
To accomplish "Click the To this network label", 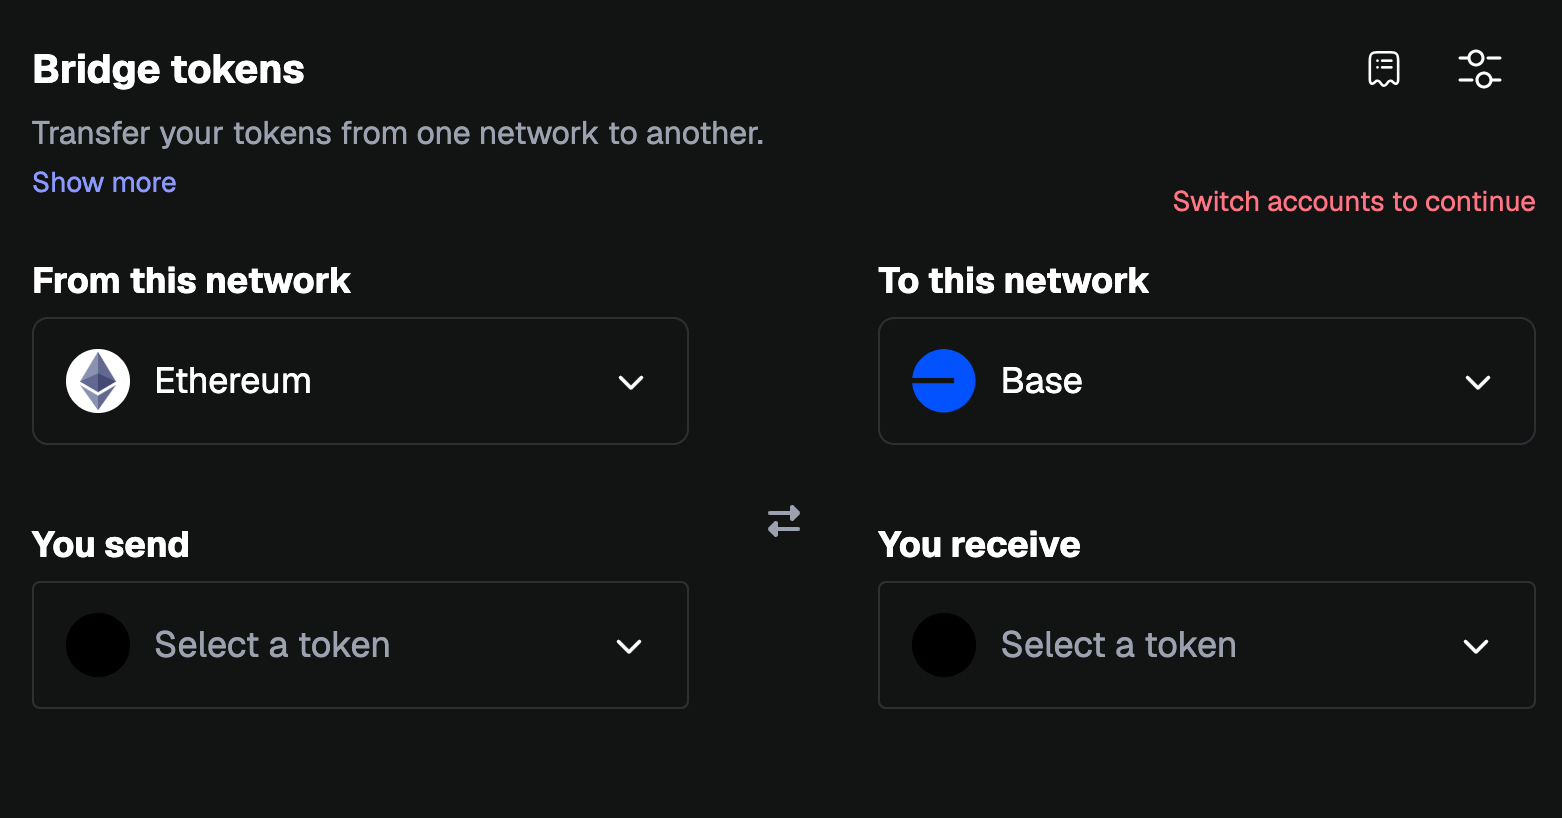I will (x=1013, y=281).
